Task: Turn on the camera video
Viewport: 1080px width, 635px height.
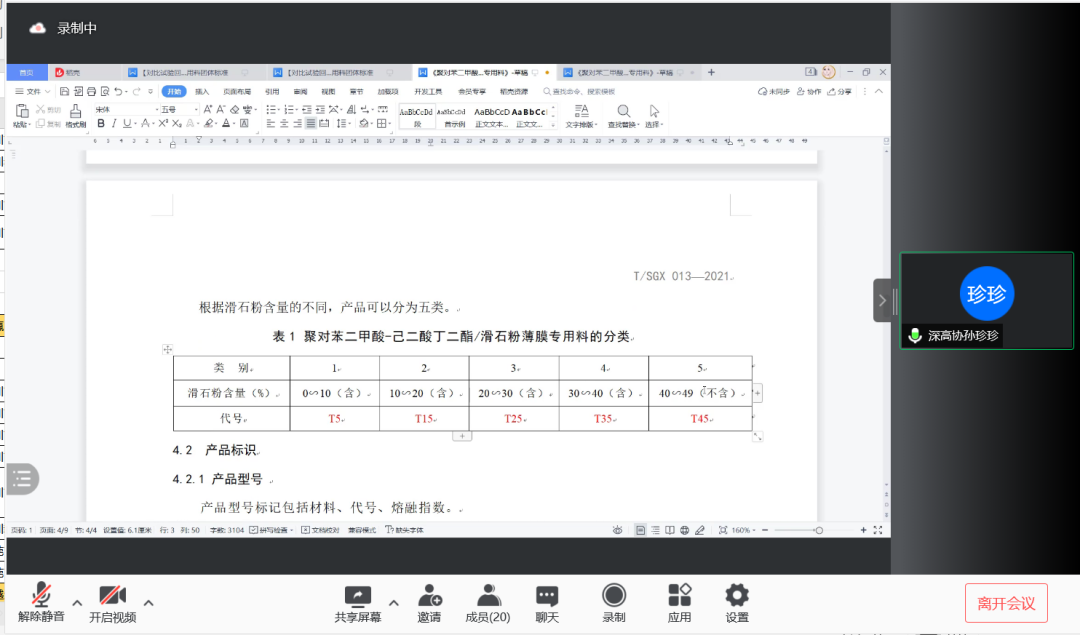Action: [x=111, y=600]
